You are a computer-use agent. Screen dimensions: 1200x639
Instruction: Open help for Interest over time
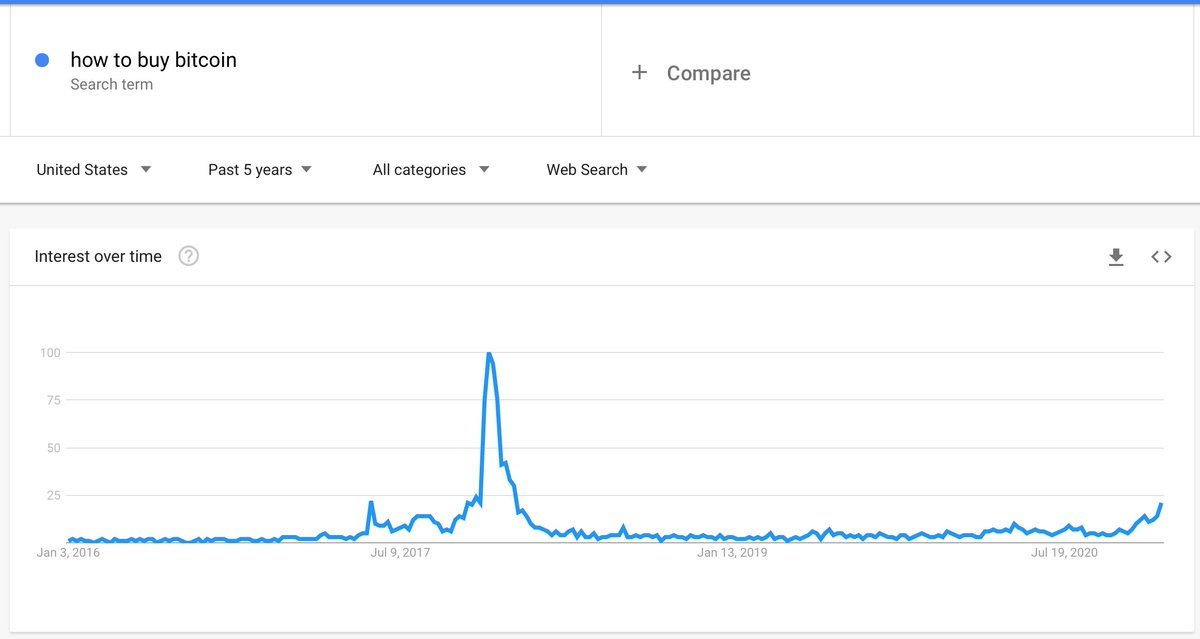(x=188, y=256)
